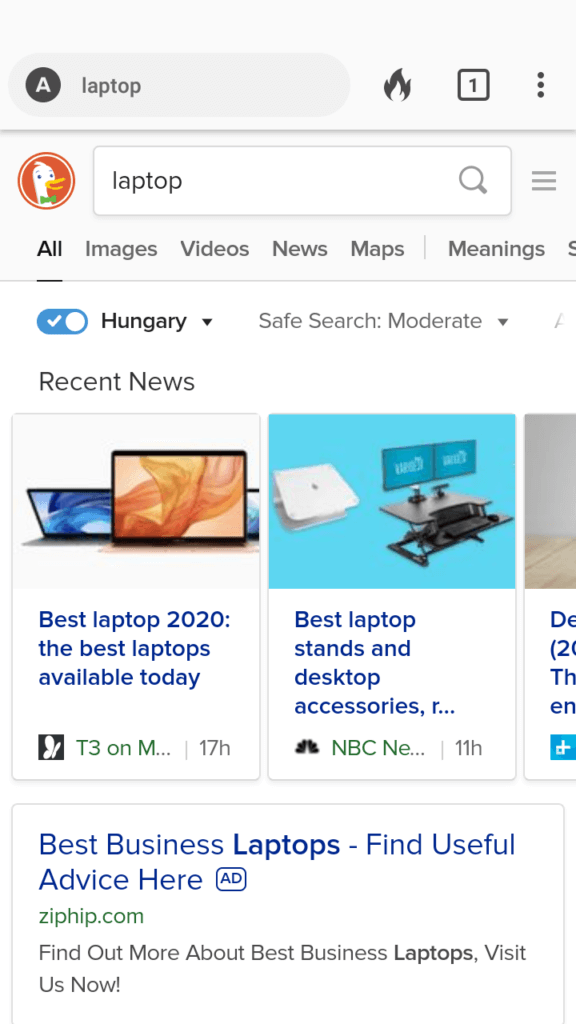Open the Best Business Laptops ad link
Viewport: 576px width, 1024px height.
point(277,862)
